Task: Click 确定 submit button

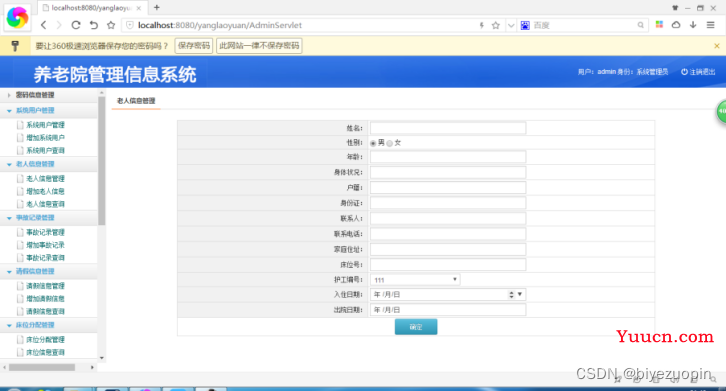Action: 416,327
